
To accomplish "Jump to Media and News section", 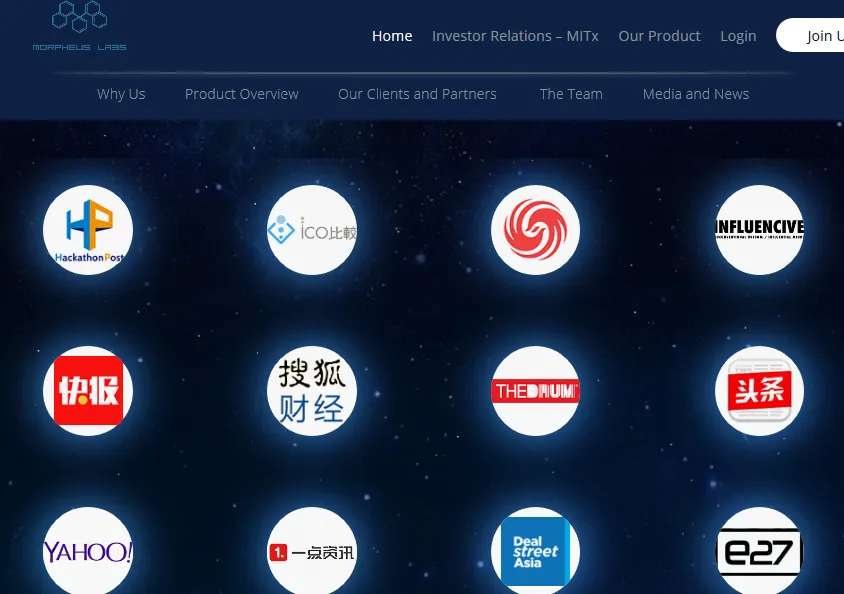I will 696,94.
